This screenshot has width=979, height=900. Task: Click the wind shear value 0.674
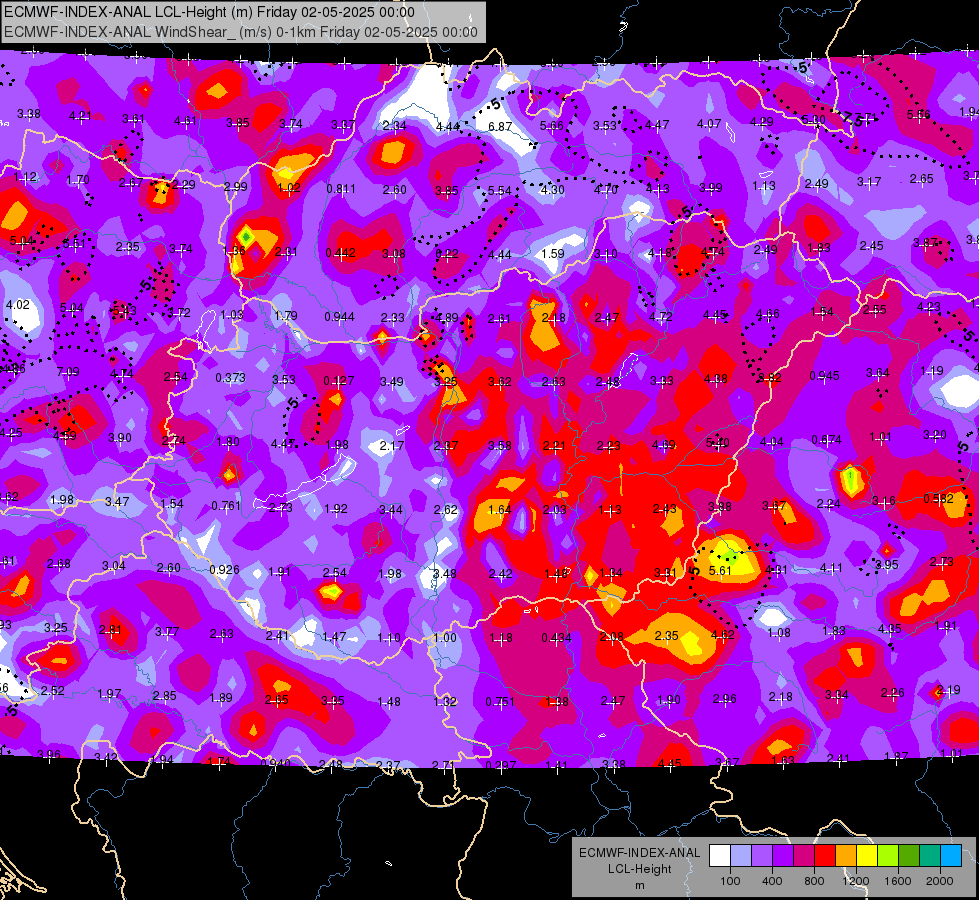826,440
